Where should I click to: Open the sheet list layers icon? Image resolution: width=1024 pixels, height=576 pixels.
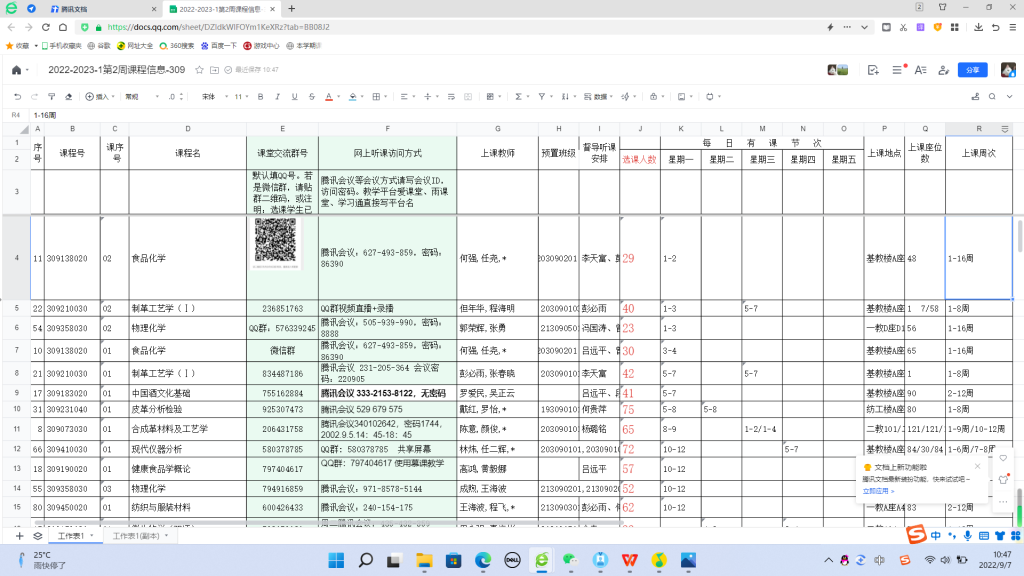point(37,536)
